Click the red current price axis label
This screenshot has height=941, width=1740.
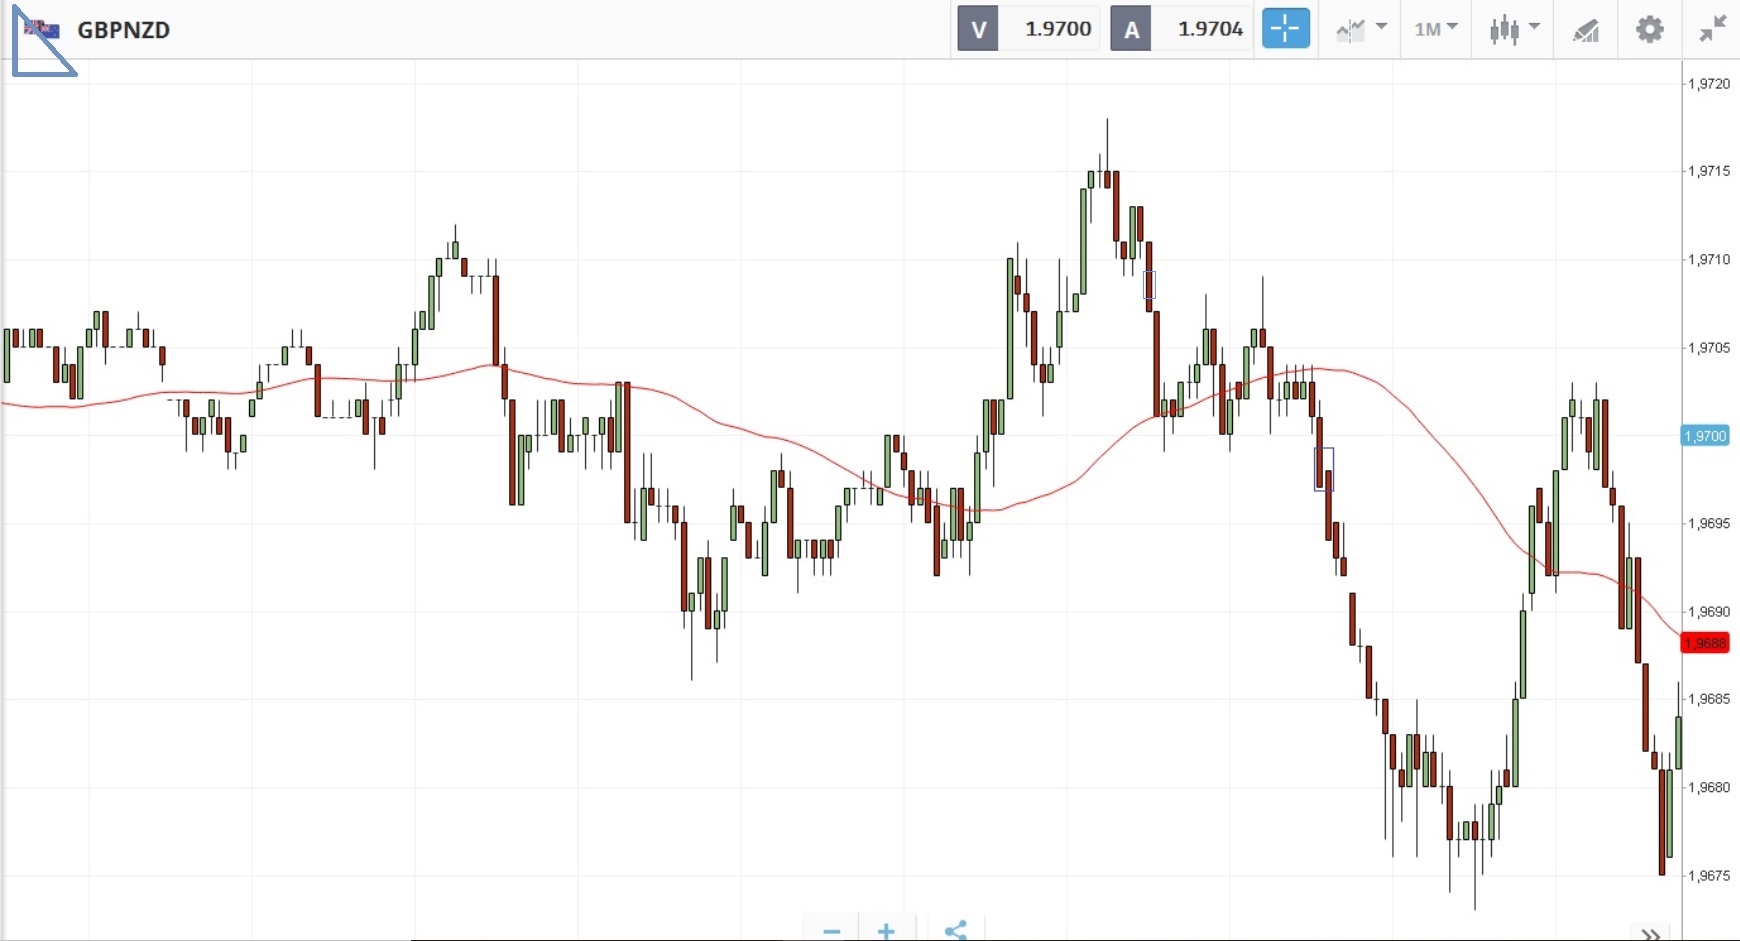(1705, 643)
